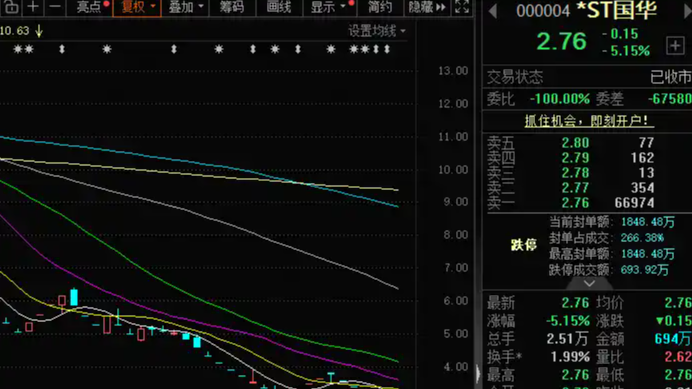Click the -5.15% change in header

[x=626, y=51]
